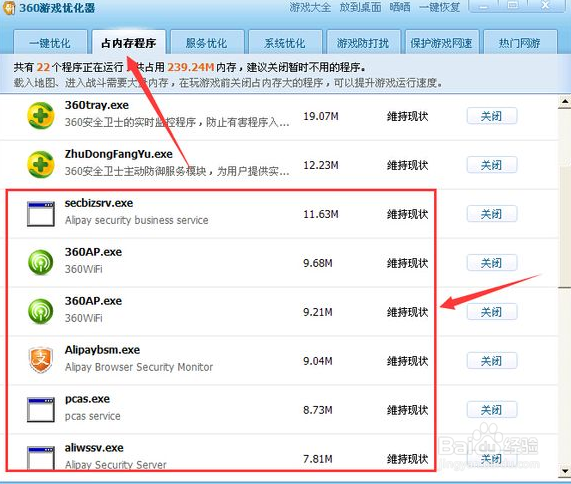Click the 19.07M memory value
Image resolution: width=571 pixels, height=484 pixels.
pos(321,116)
